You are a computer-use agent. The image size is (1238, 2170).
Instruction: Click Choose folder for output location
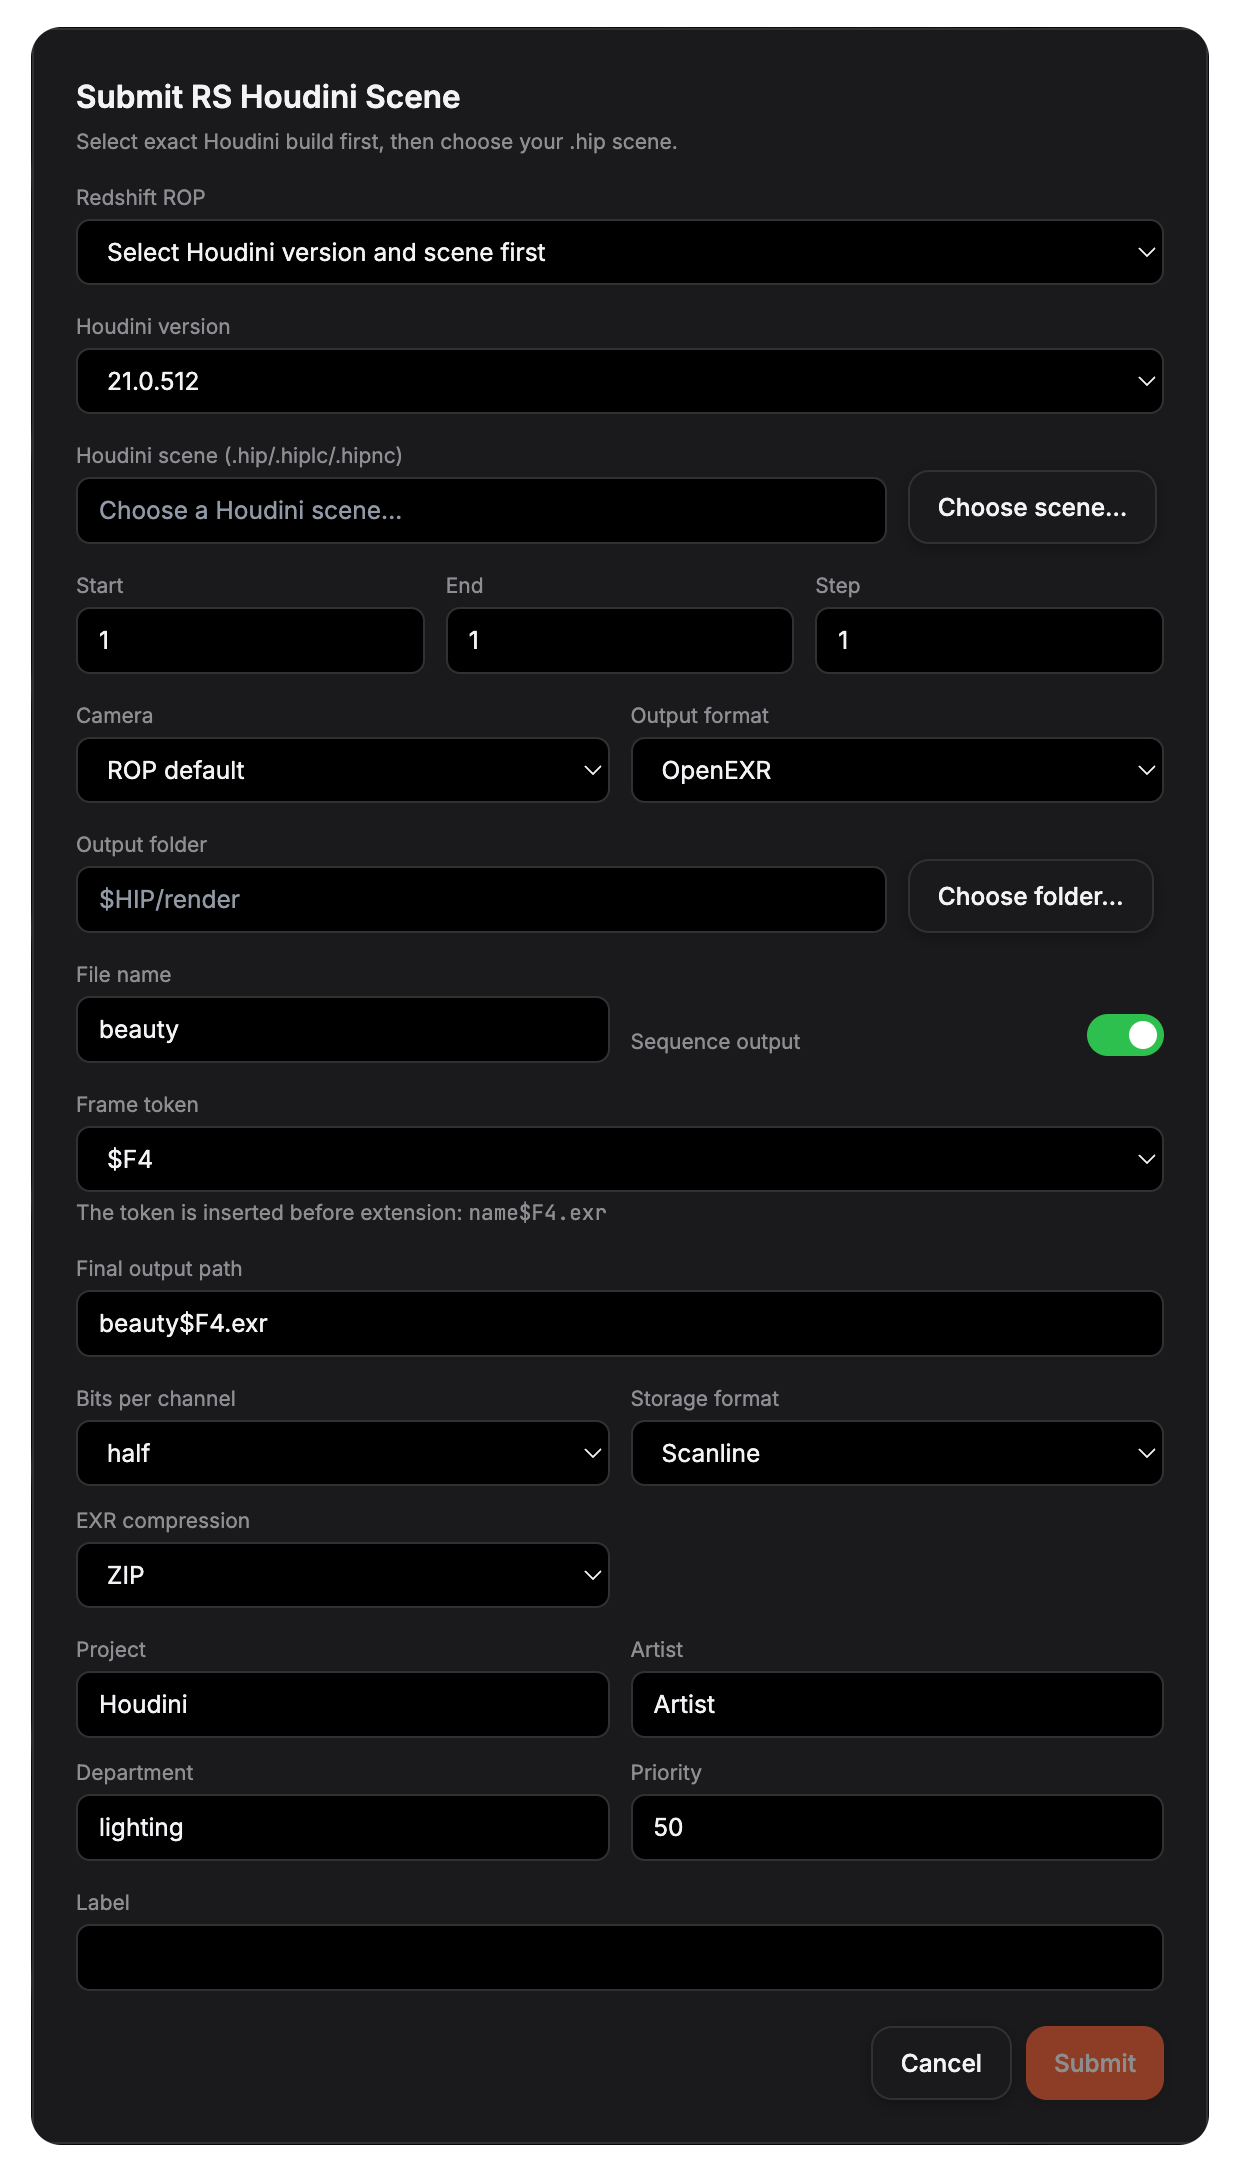point(1030,897)
